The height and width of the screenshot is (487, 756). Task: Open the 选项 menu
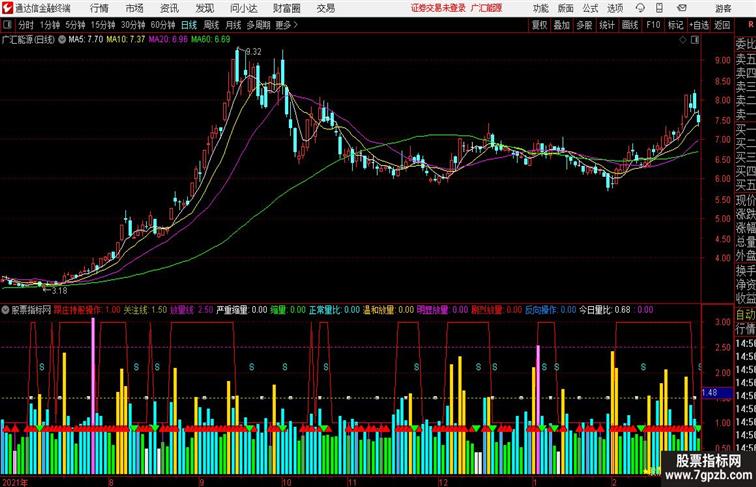click(615, 8)
